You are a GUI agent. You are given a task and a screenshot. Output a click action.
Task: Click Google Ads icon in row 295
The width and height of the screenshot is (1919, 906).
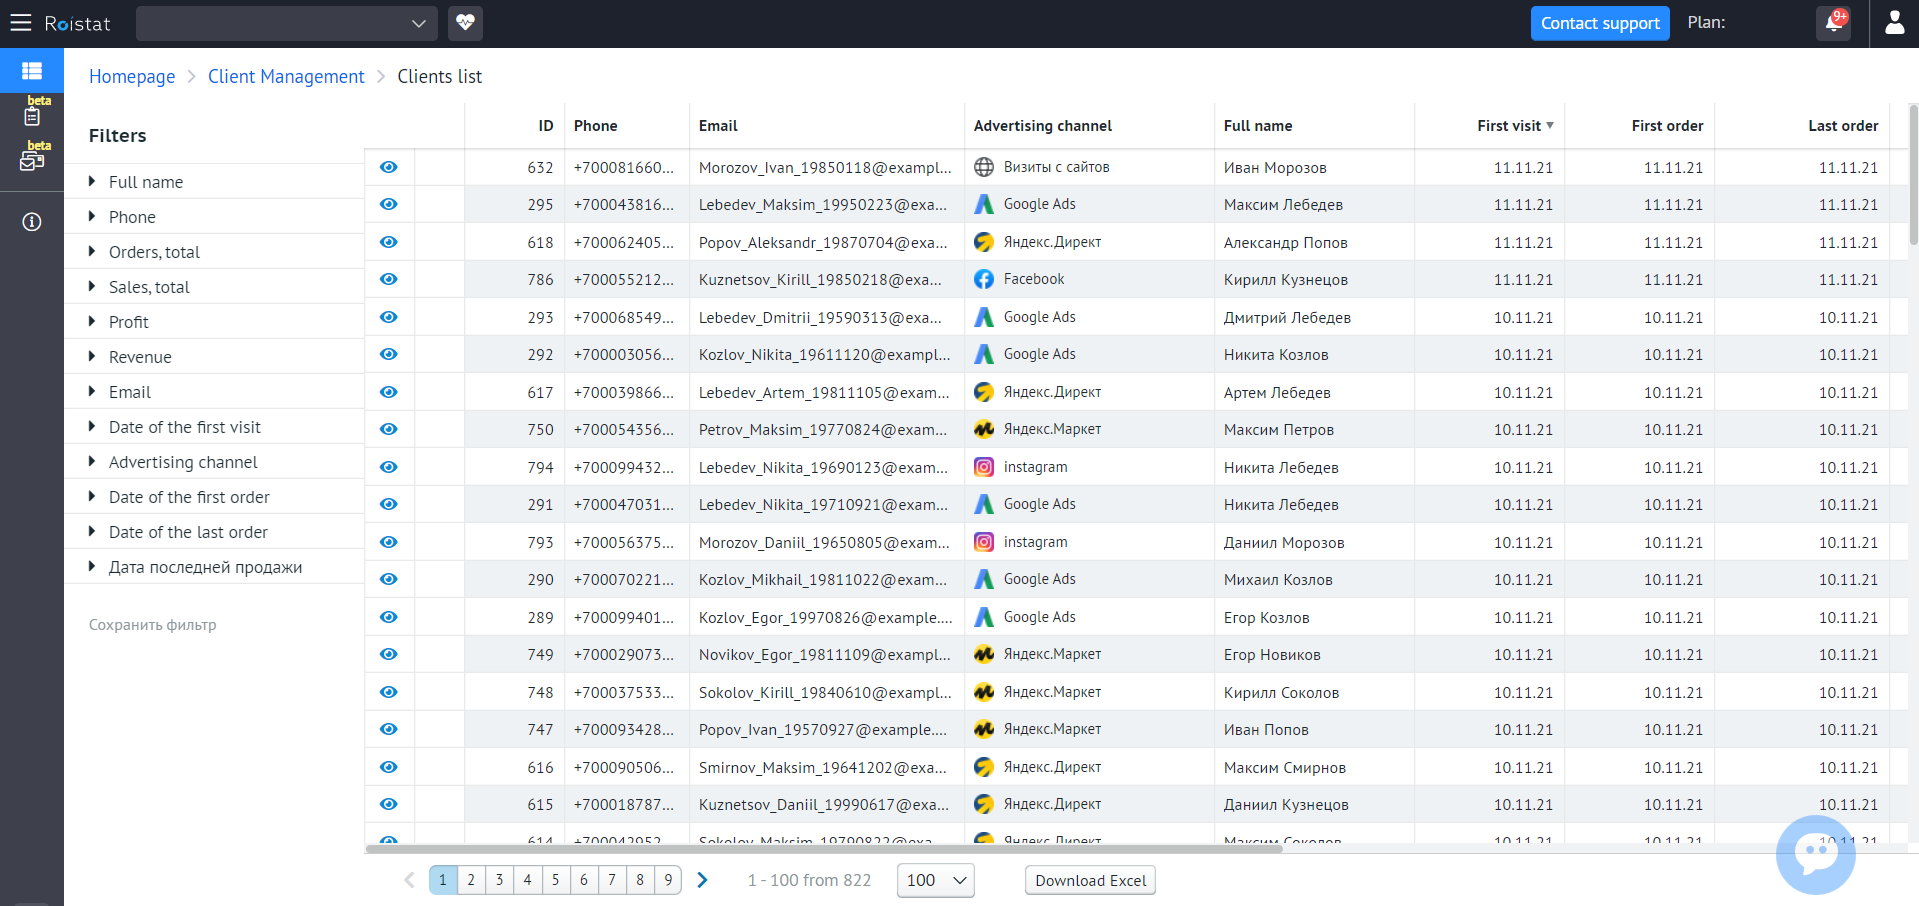(984, 204)
